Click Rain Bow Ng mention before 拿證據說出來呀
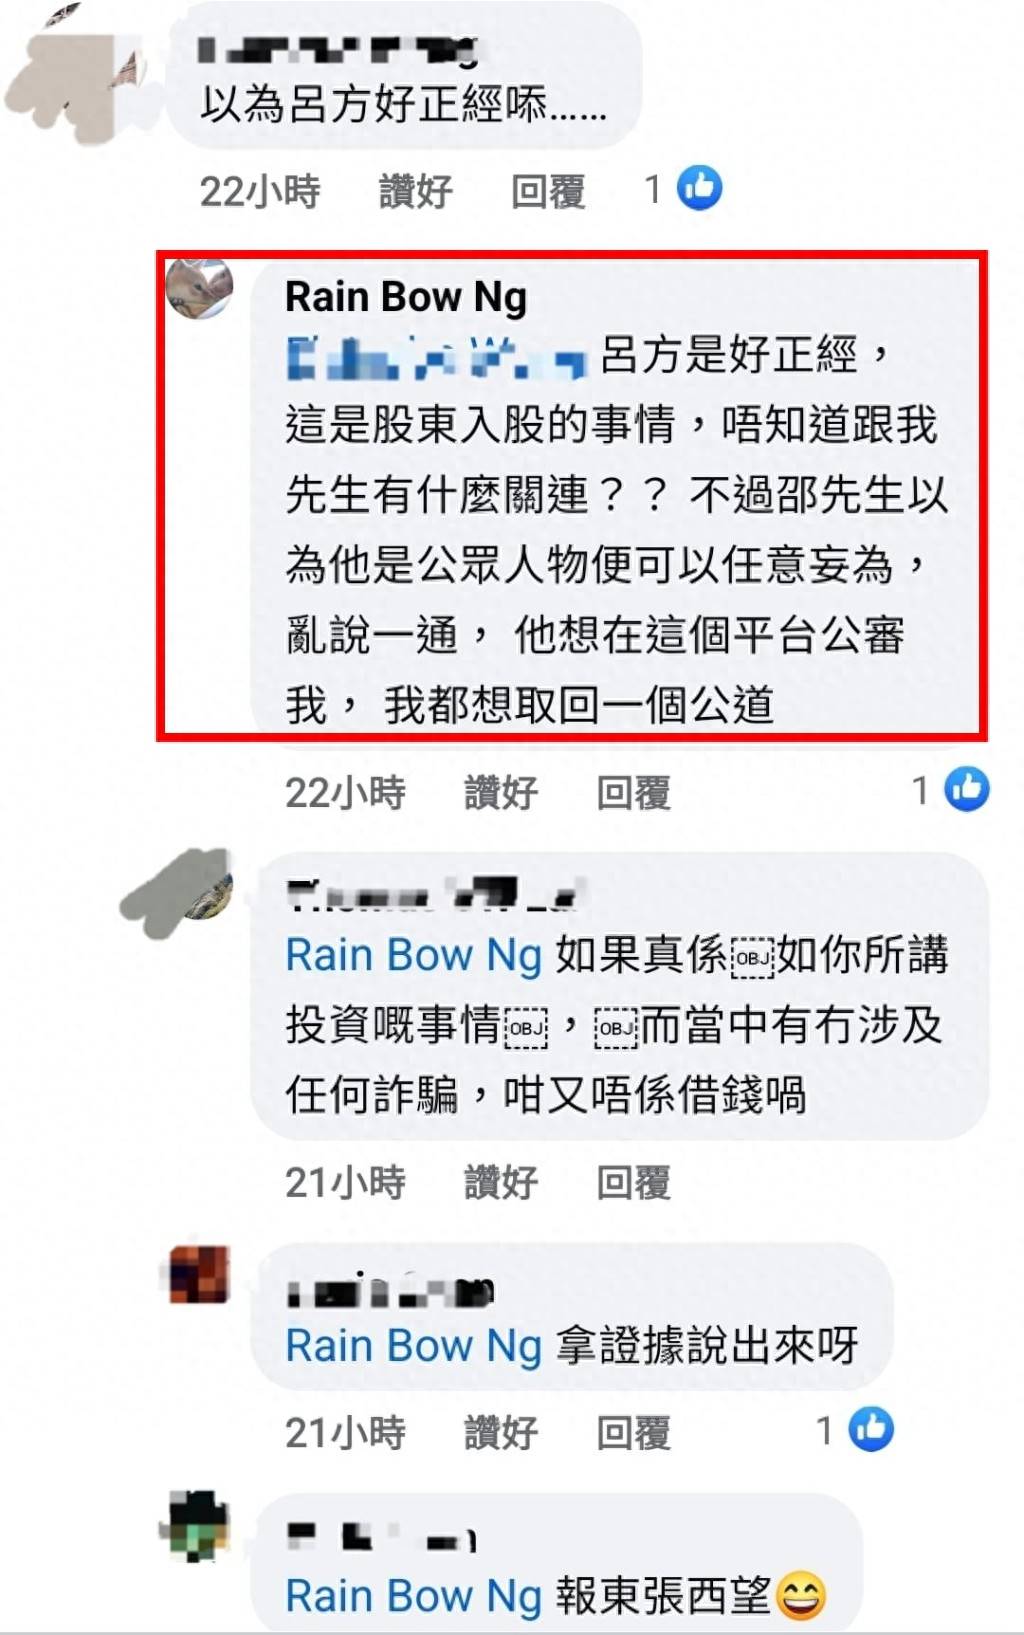The image size is (1024, 1635). [414, 1345]
